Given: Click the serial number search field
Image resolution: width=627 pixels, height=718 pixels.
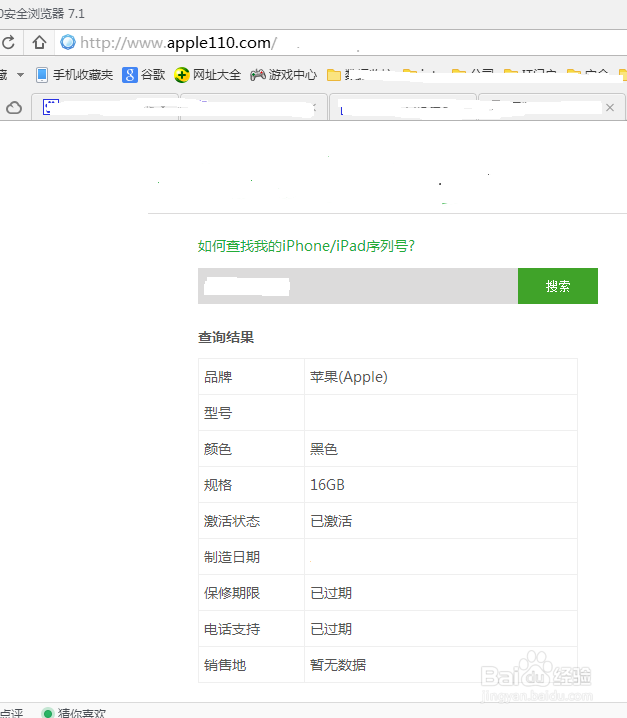Looking at the screenshot, I should [358, 286].
